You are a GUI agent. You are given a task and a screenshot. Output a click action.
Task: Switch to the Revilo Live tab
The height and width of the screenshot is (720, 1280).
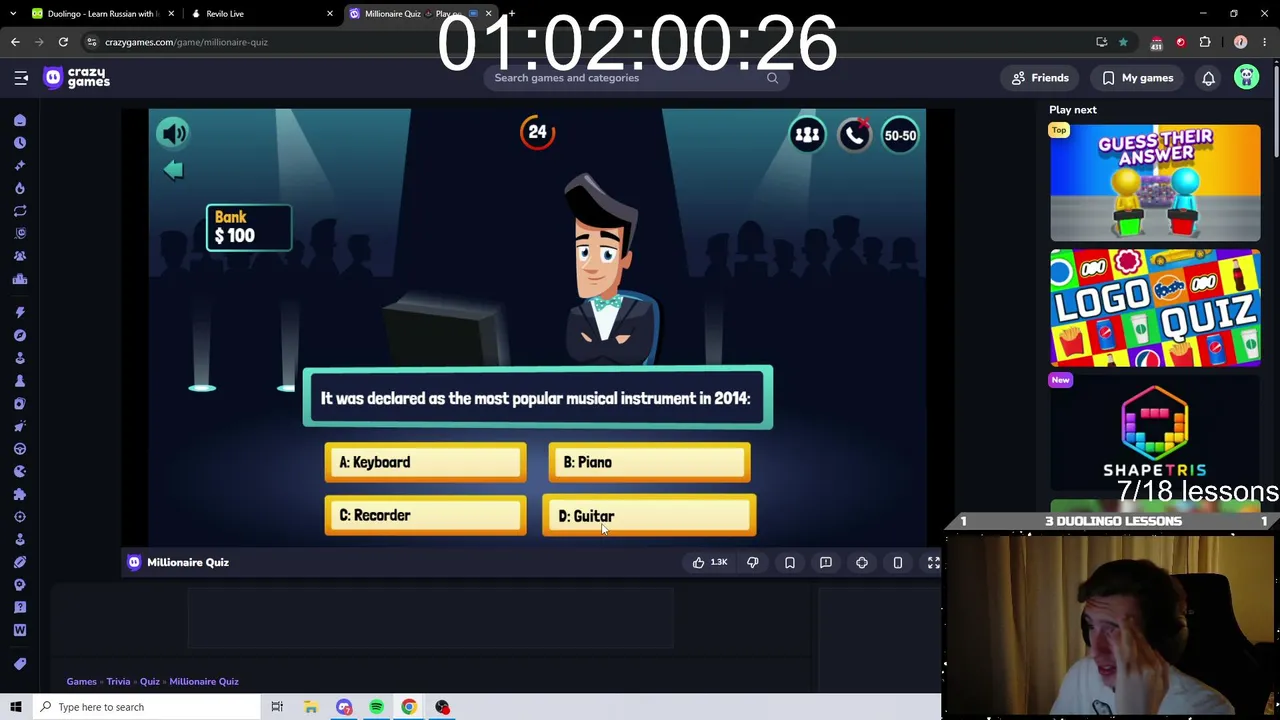[x=260, y=14]
